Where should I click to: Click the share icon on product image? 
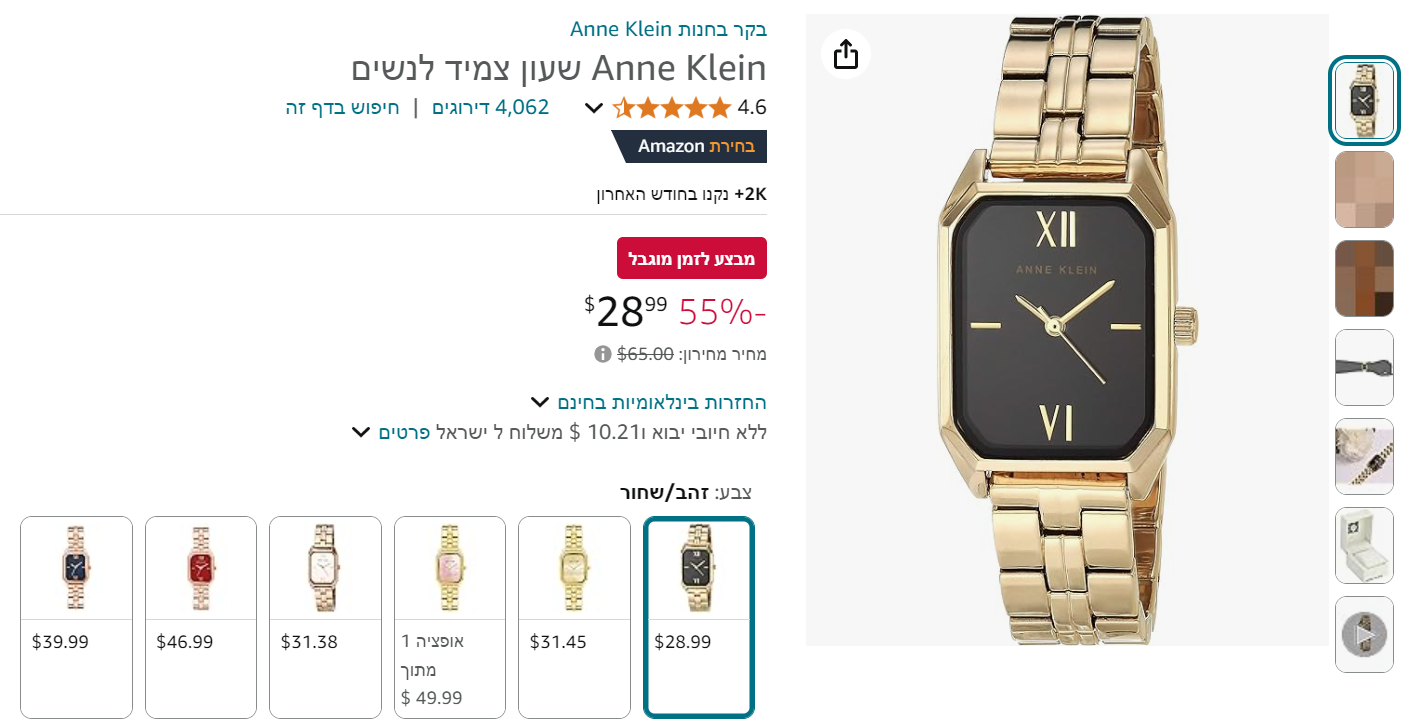point(846,54)
